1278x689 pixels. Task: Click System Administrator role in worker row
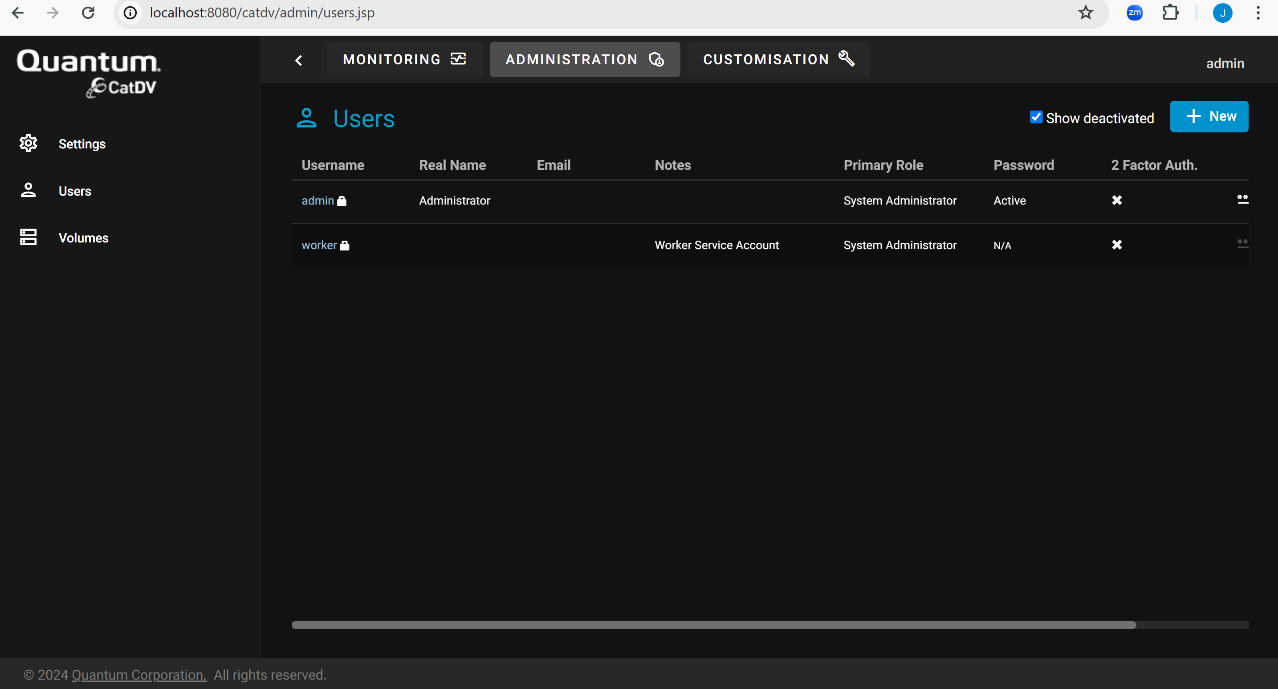tap(900, 245)
